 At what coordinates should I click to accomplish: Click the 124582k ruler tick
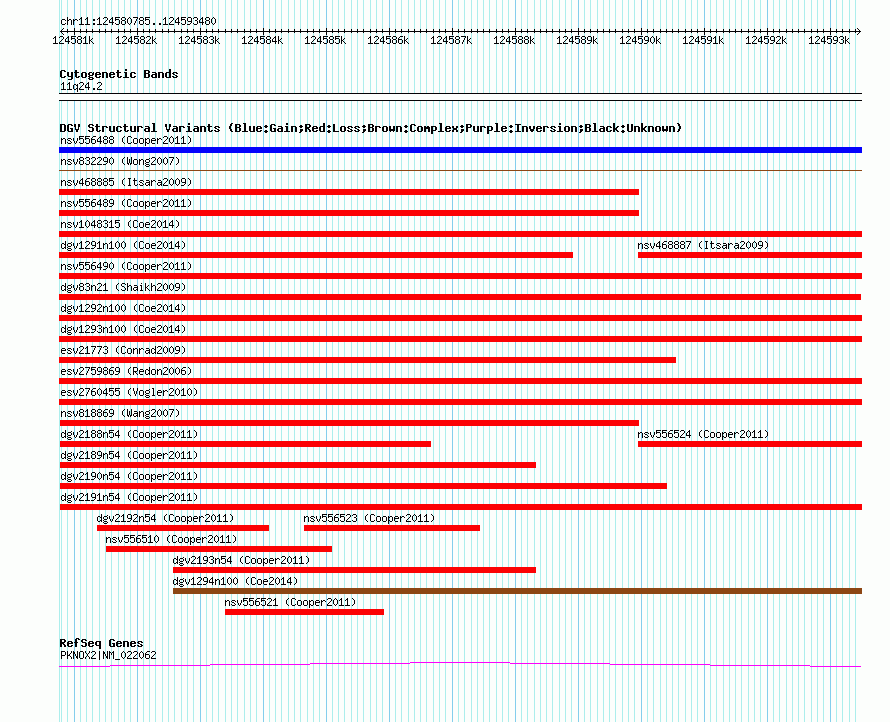(136, 40)
